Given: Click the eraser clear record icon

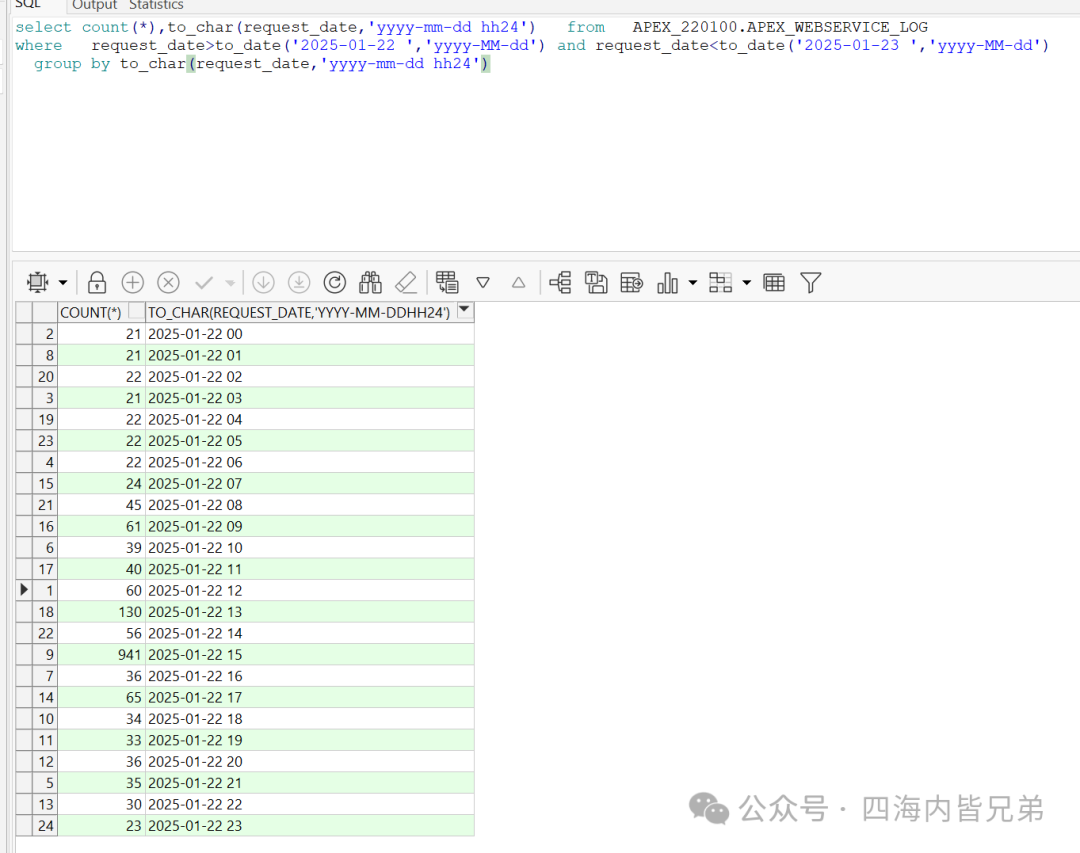Looking at the screenshot, I should tap(406, 282).
